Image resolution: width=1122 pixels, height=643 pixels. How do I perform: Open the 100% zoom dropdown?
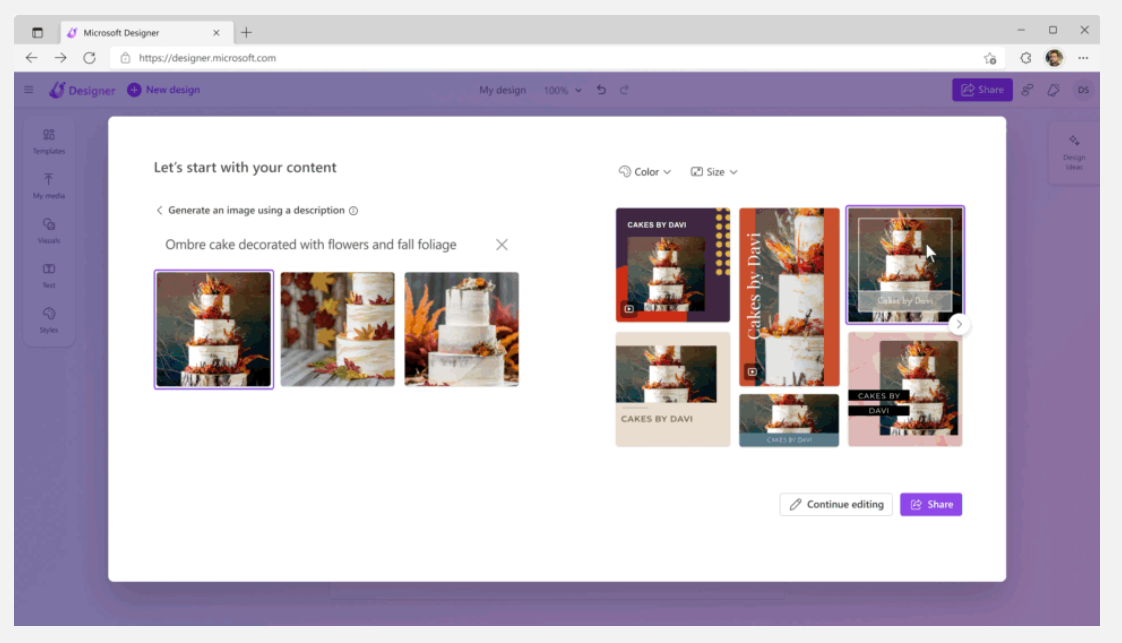[562, 90]
